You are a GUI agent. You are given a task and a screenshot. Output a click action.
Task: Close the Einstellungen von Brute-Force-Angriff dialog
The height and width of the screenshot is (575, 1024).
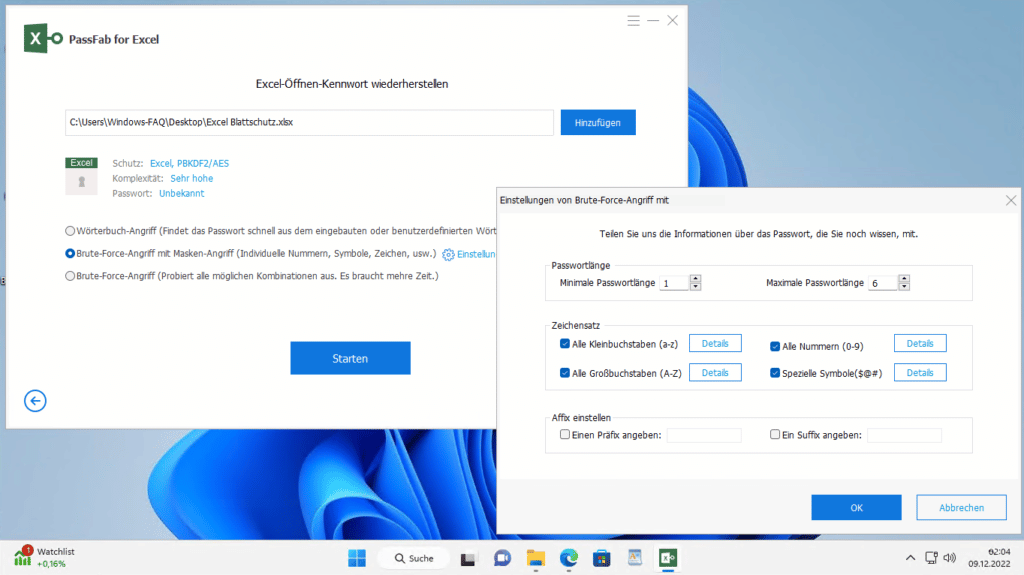pyautogui.click(x=1010, y=201)
